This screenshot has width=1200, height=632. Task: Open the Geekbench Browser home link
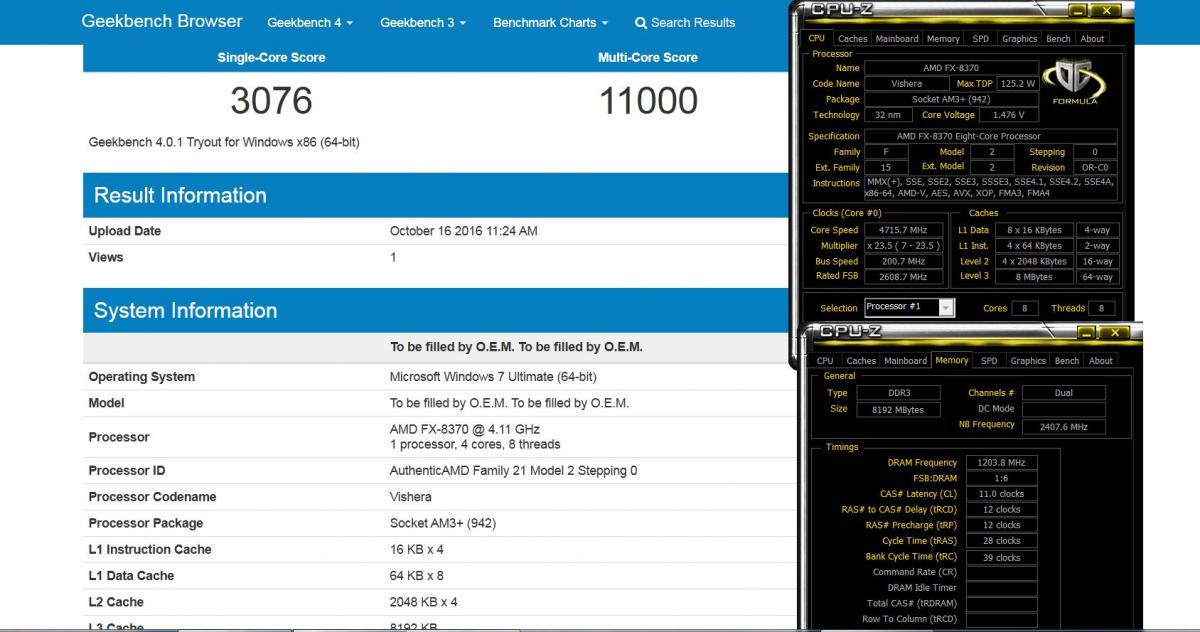[162, 21]
